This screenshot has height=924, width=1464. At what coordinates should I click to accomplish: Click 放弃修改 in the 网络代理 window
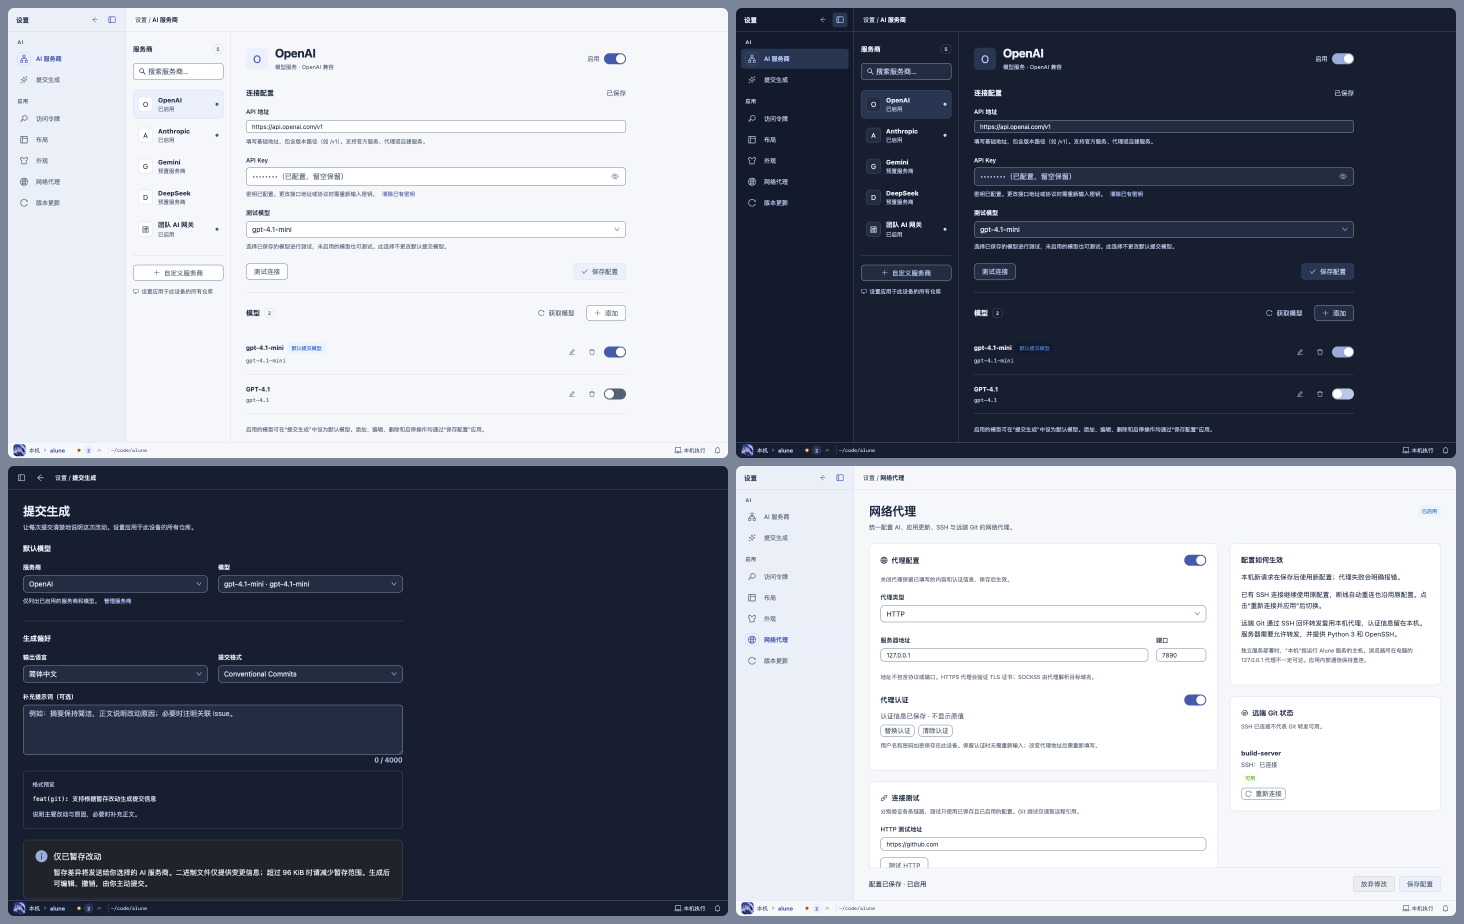pos(1374,884)
